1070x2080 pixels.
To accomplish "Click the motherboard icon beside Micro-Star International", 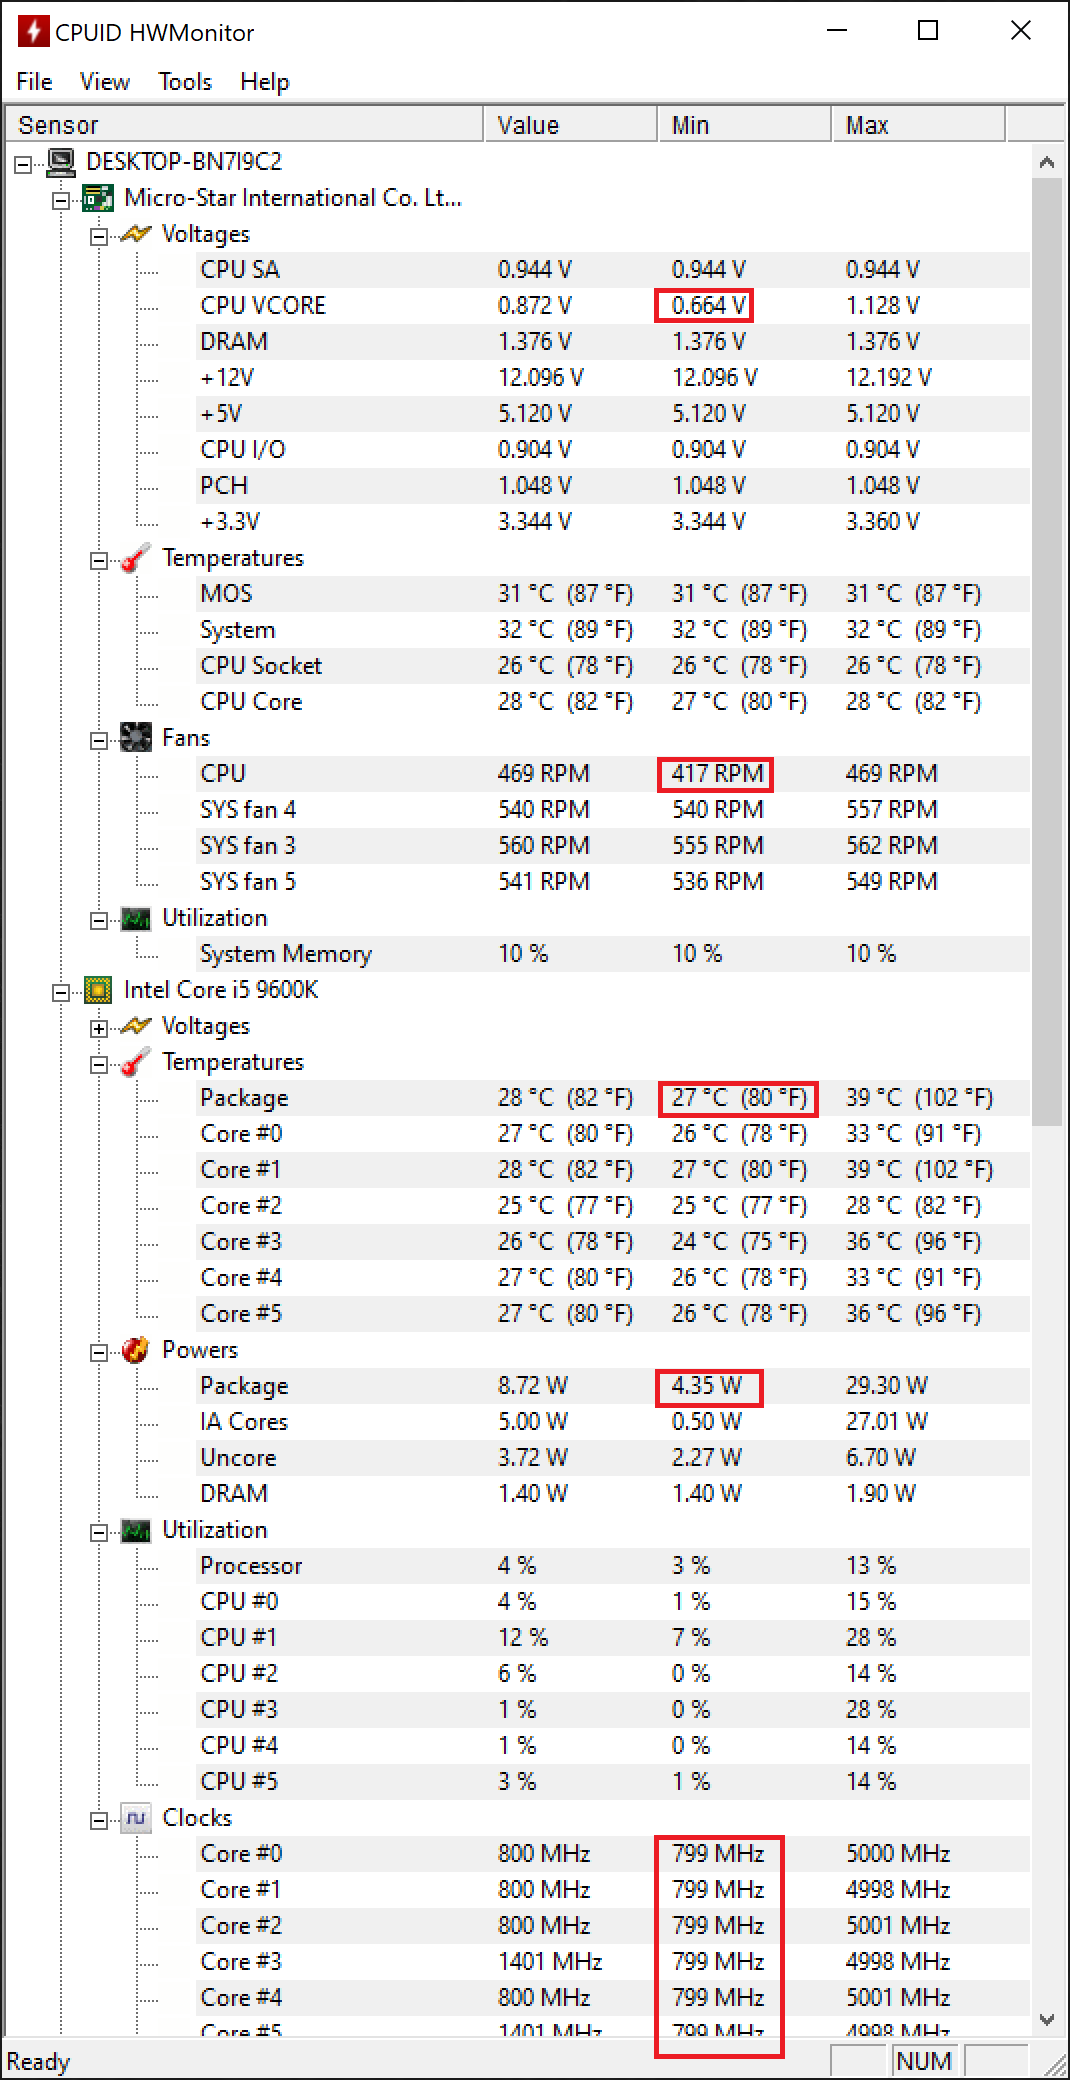I will [98, 198].
